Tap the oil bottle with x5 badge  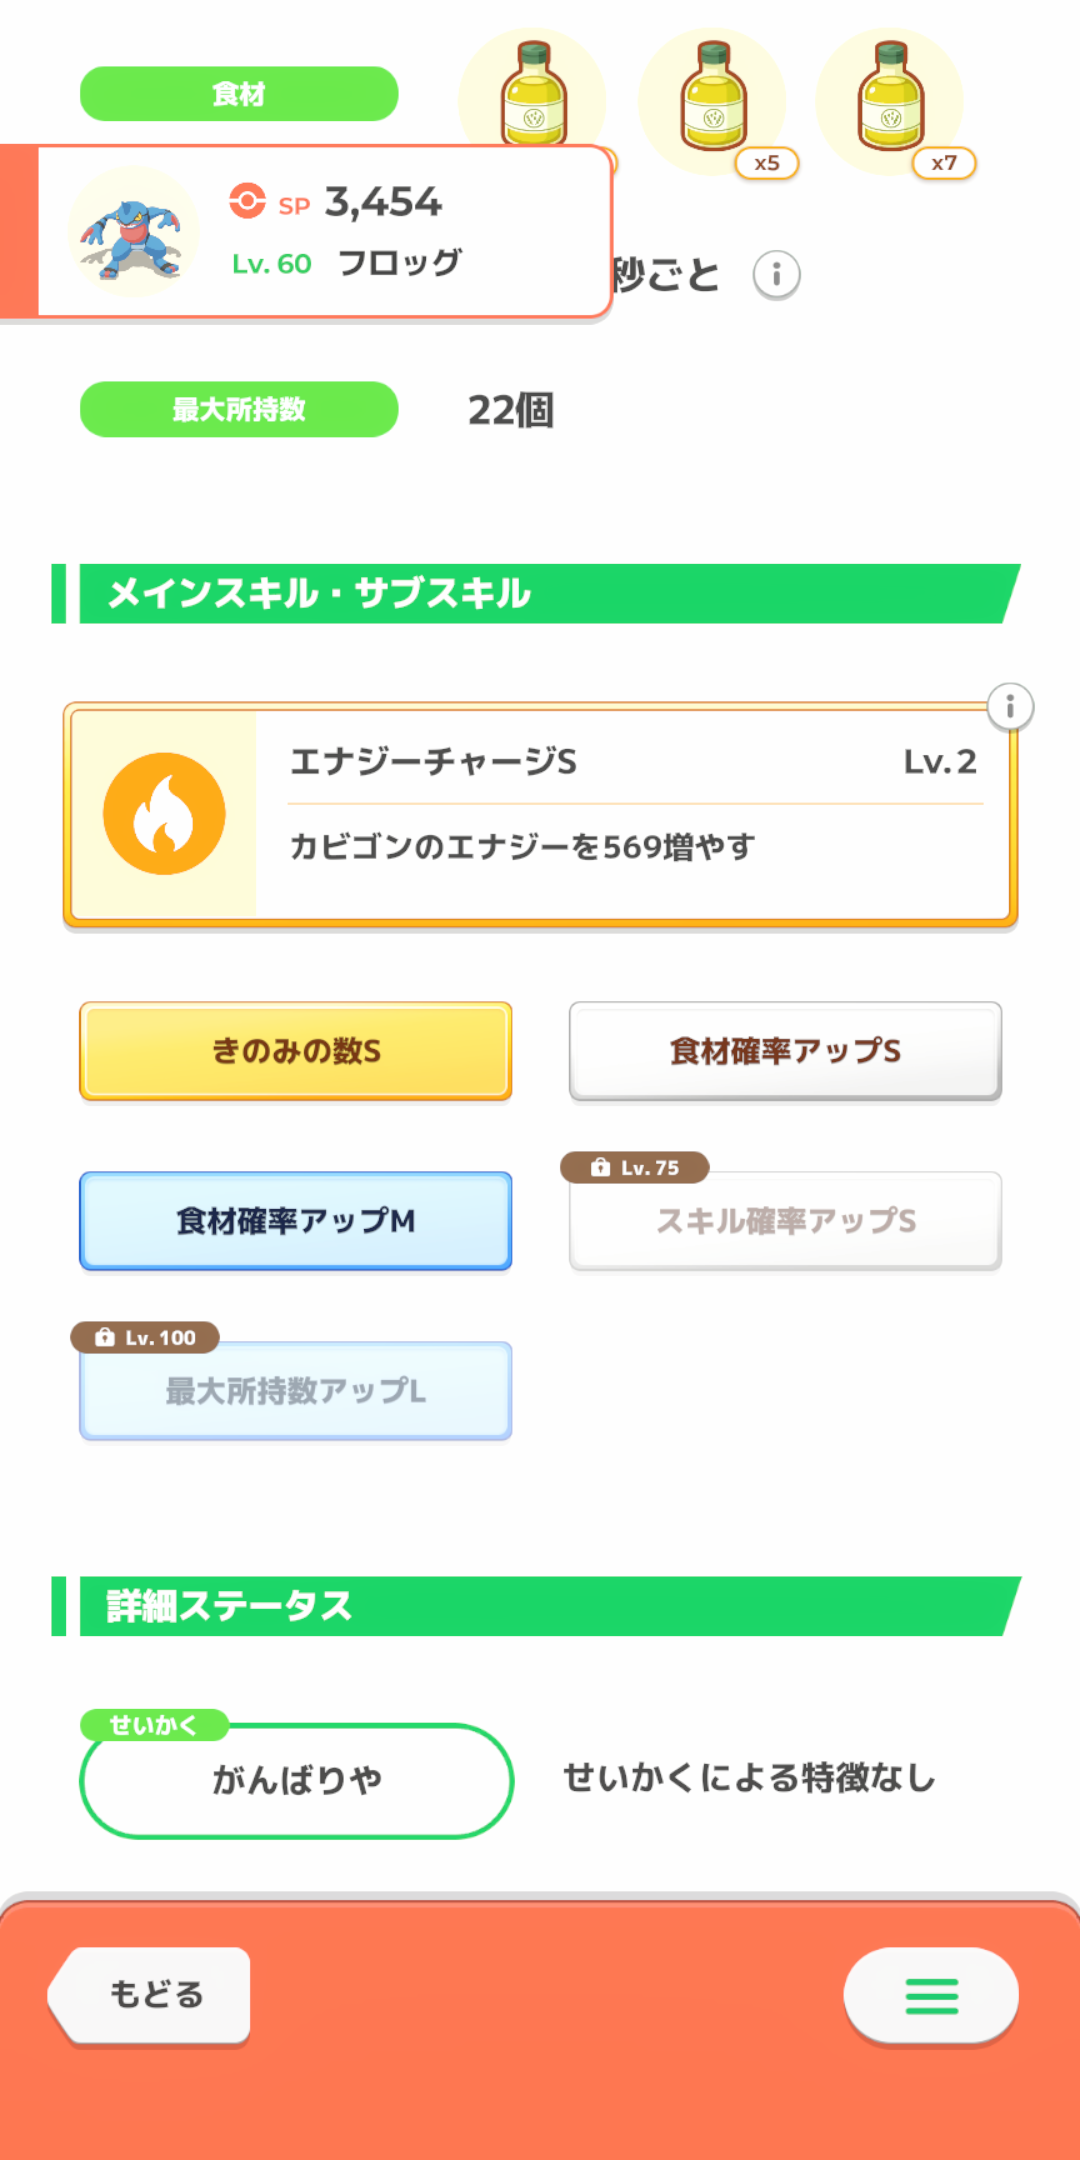pyautogui.click(x=713, y=98)
